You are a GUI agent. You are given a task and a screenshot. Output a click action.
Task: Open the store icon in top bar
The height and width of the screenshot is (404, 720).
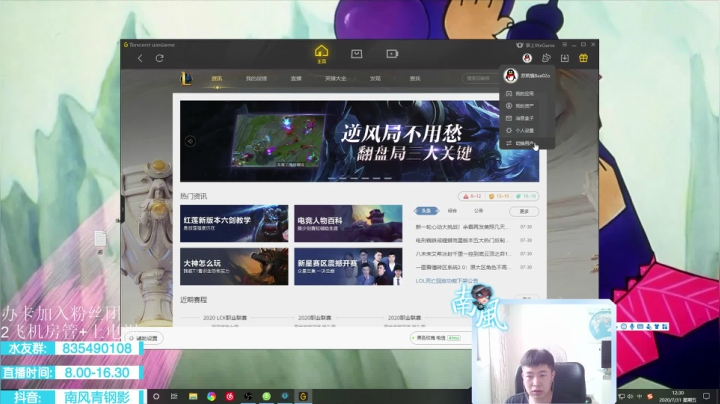point(356,54)
